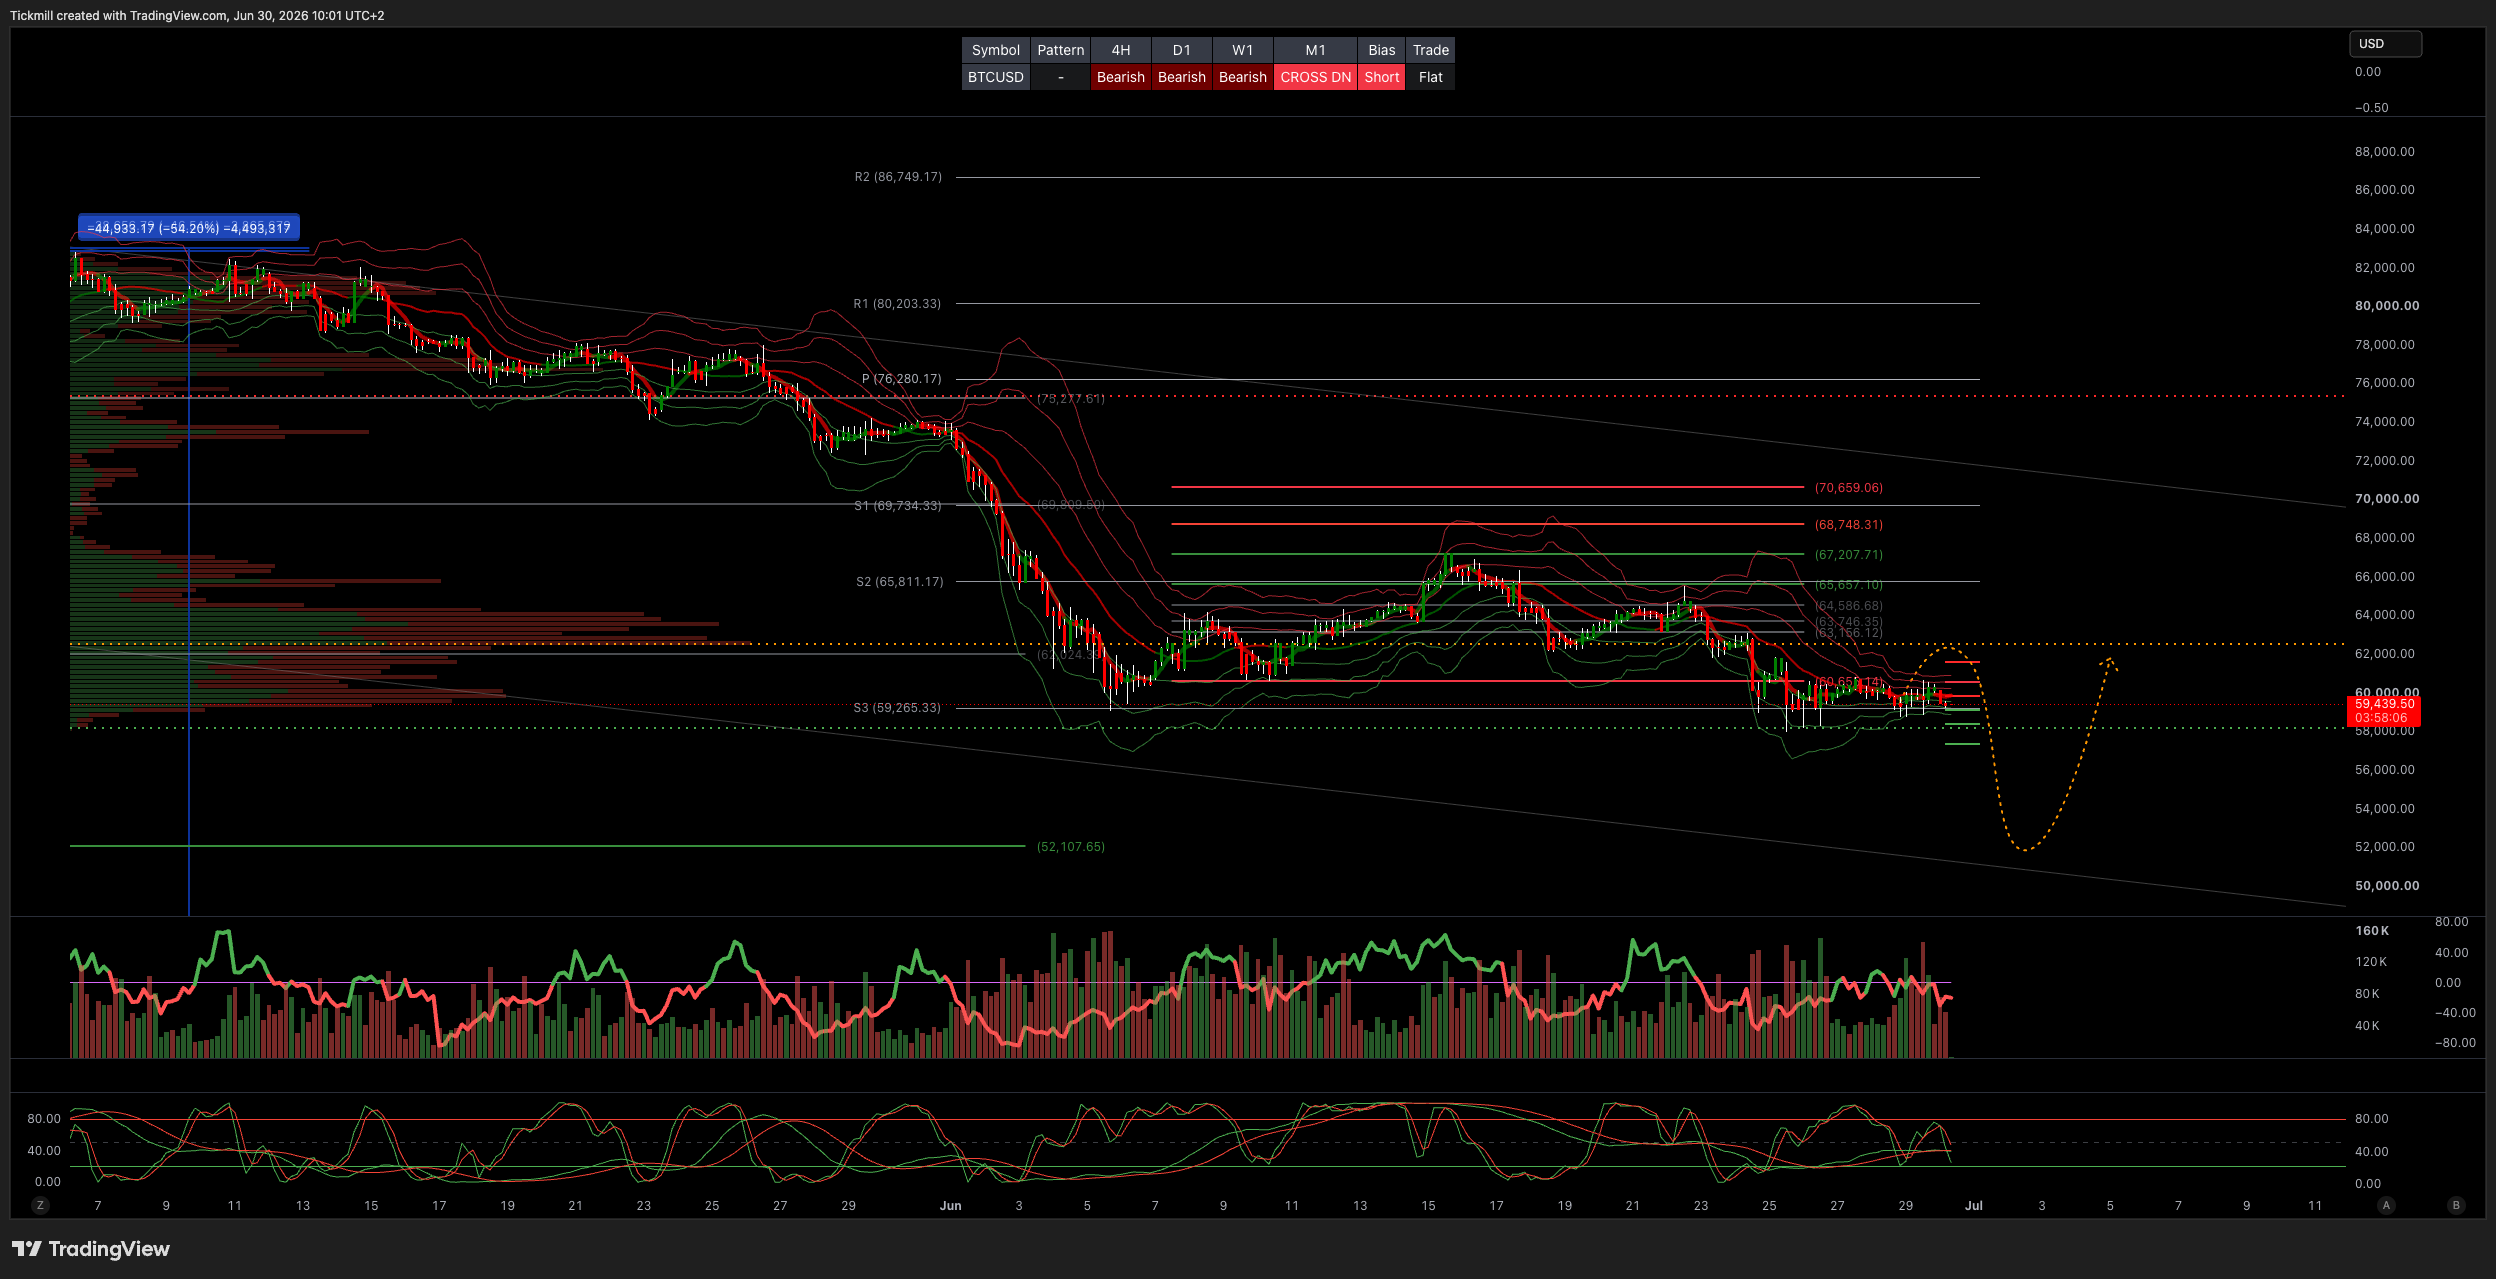The width and height of the screenshot is (2496, 1279).
Task: Click the BTCUSD symbol cell
Action: tap(995, 77)
